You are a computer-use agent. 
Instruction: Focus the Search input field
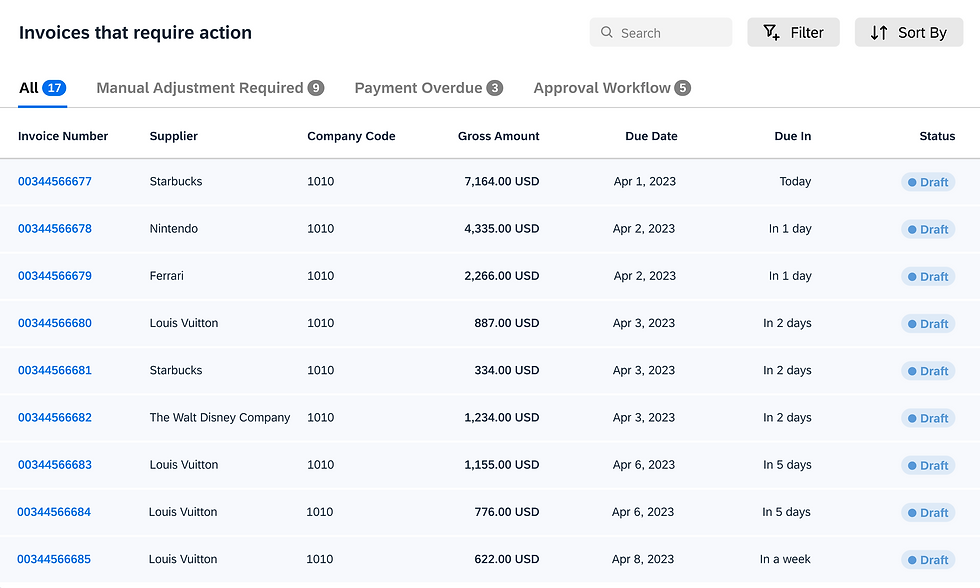661,32
